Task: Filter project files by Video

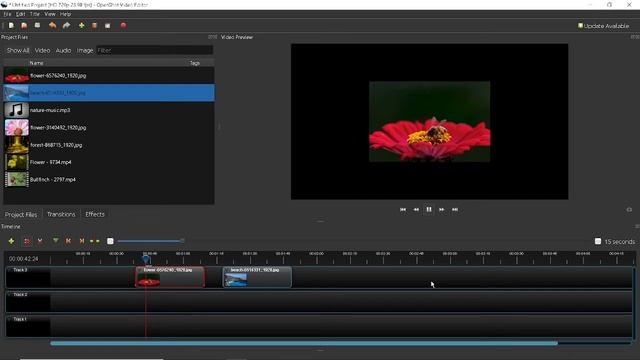Action: pyautogui.click(x=42, y=50)
